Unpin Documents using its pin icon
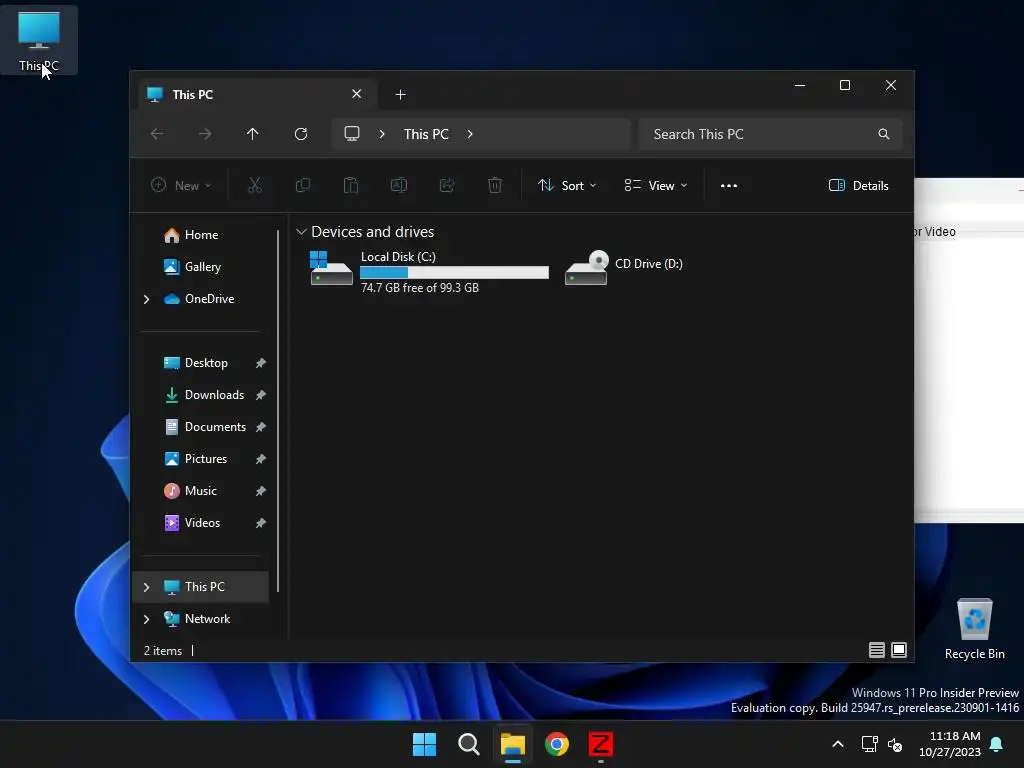The image size is (1024, 768). 261,427
